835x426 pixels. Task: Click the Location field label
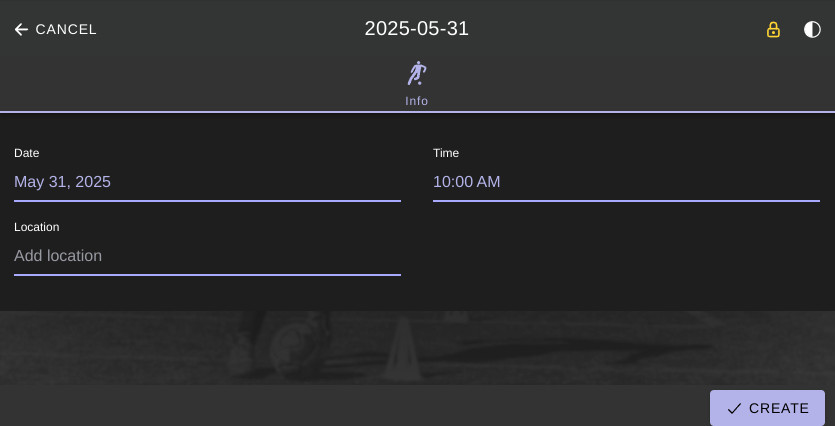point(37,227)
